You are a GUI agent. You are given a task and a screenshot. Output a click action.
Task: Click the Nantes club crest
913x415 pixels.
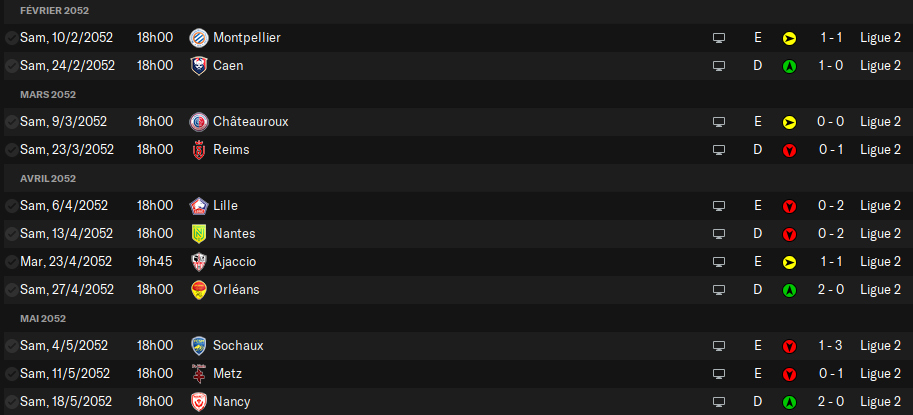199,234
